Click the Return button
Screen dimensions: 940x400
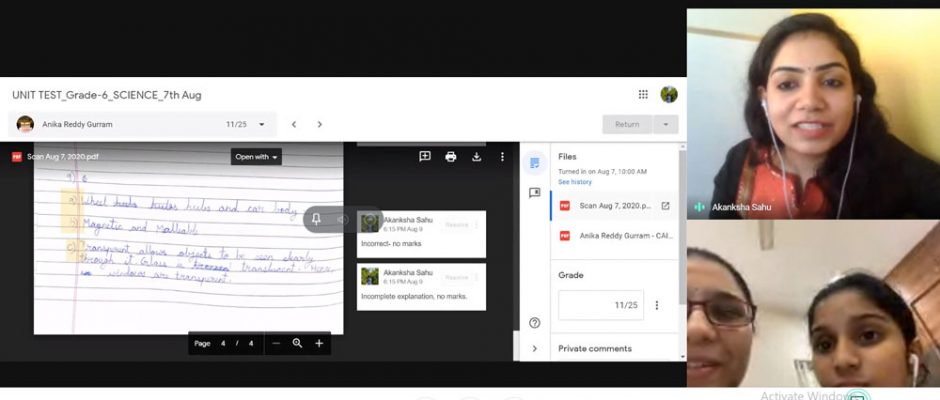(x=627, y=124)
